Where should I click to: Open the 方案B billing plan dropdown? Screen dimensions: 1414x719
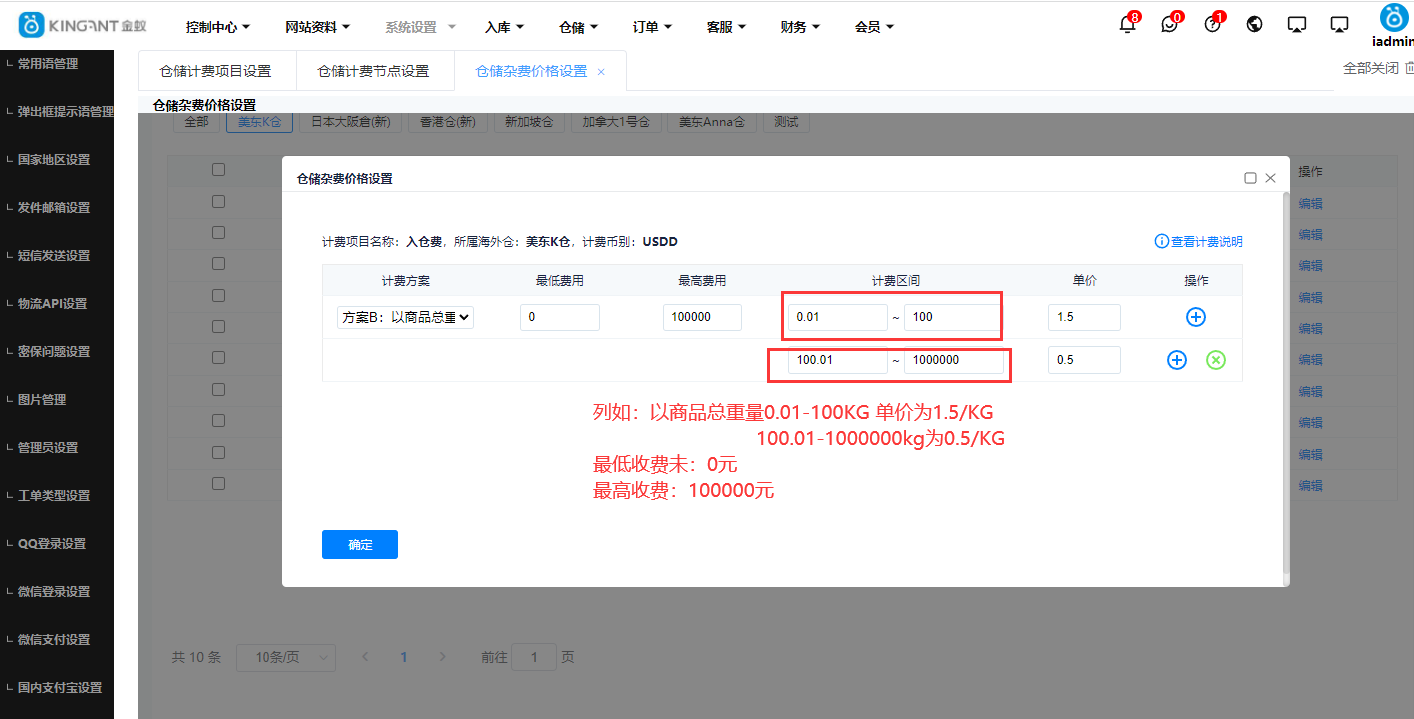tap(404, 317)
